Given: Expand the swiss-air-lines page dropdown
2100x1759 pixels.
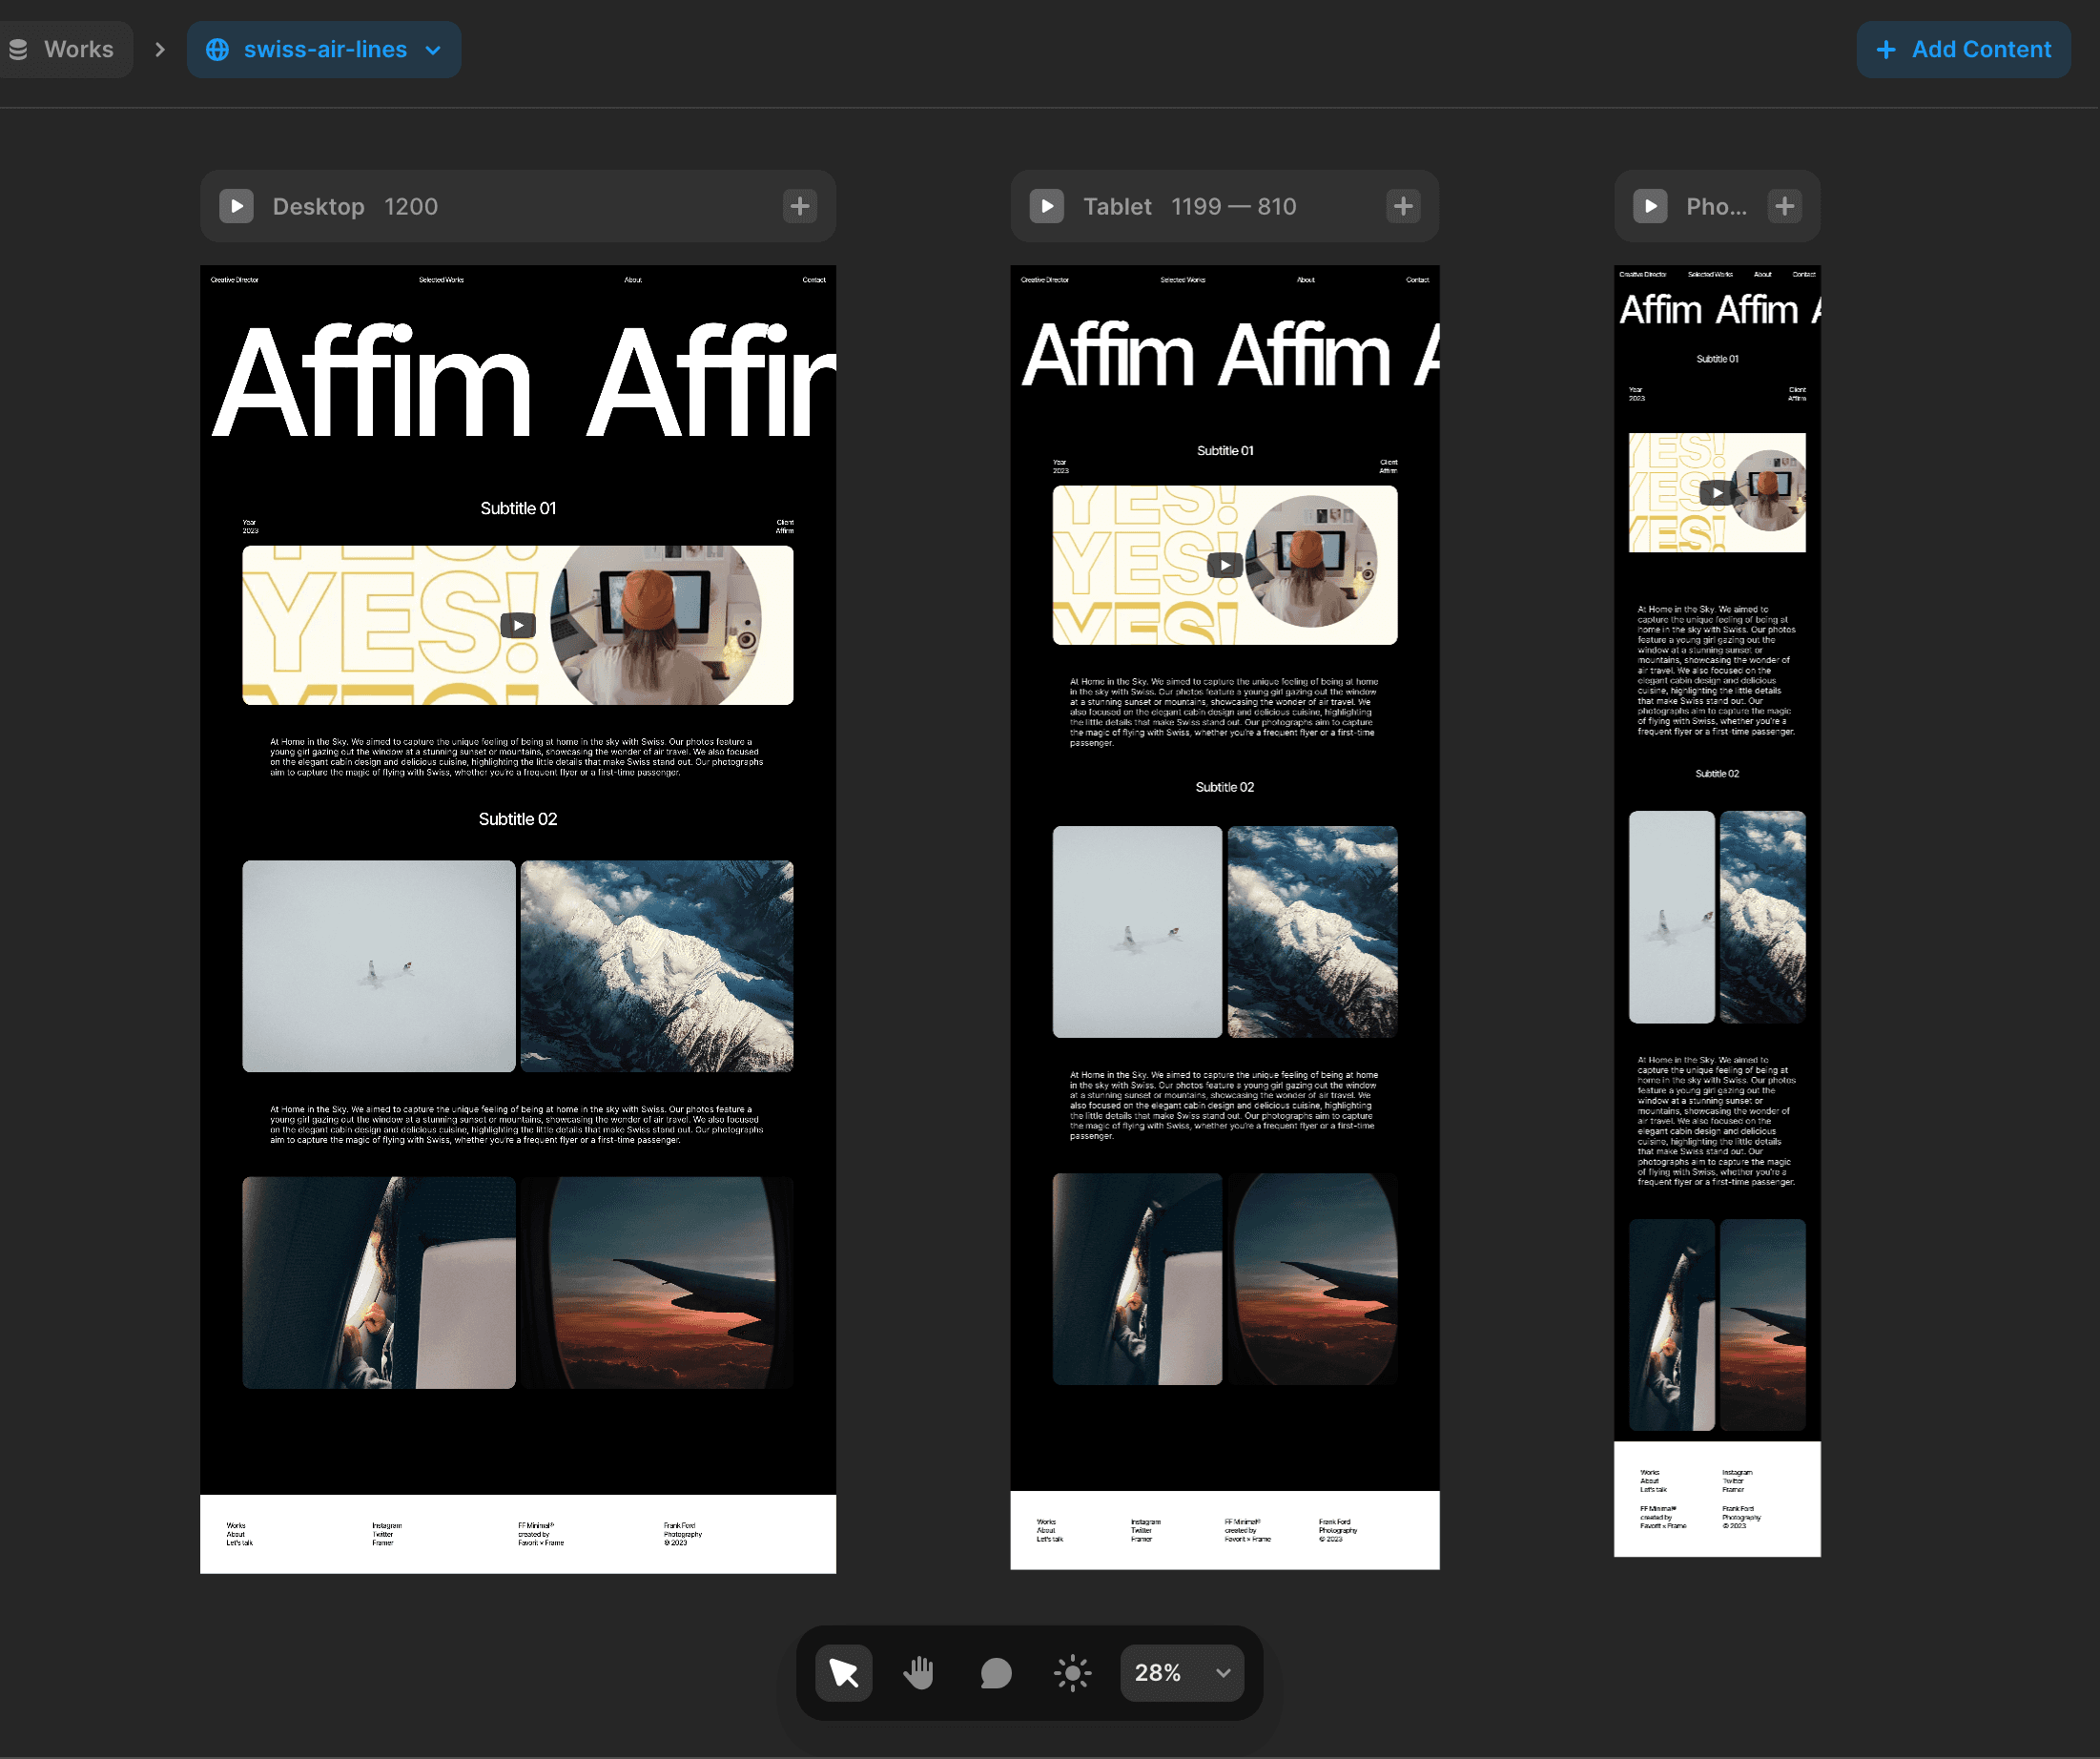Looking at the screenshot, I should point(433,50).
